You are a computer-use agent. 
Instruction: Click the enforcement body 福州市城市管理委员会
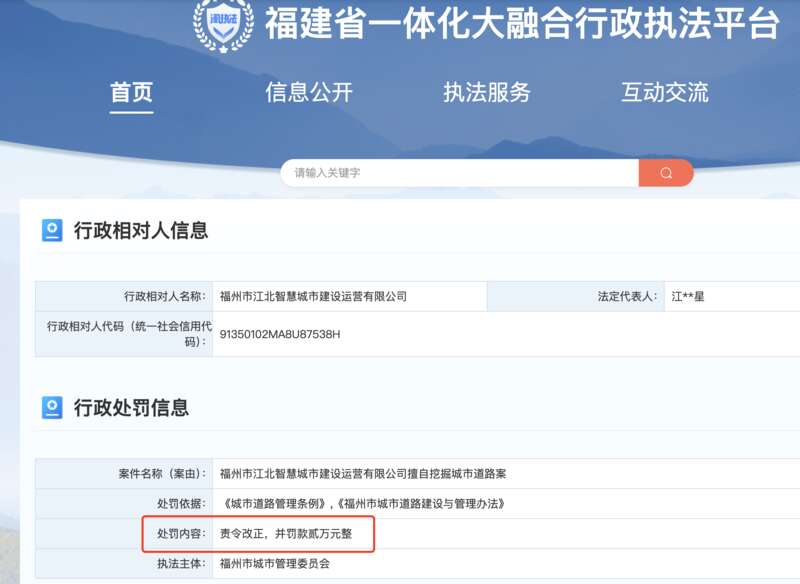click(x=274, y=564)
